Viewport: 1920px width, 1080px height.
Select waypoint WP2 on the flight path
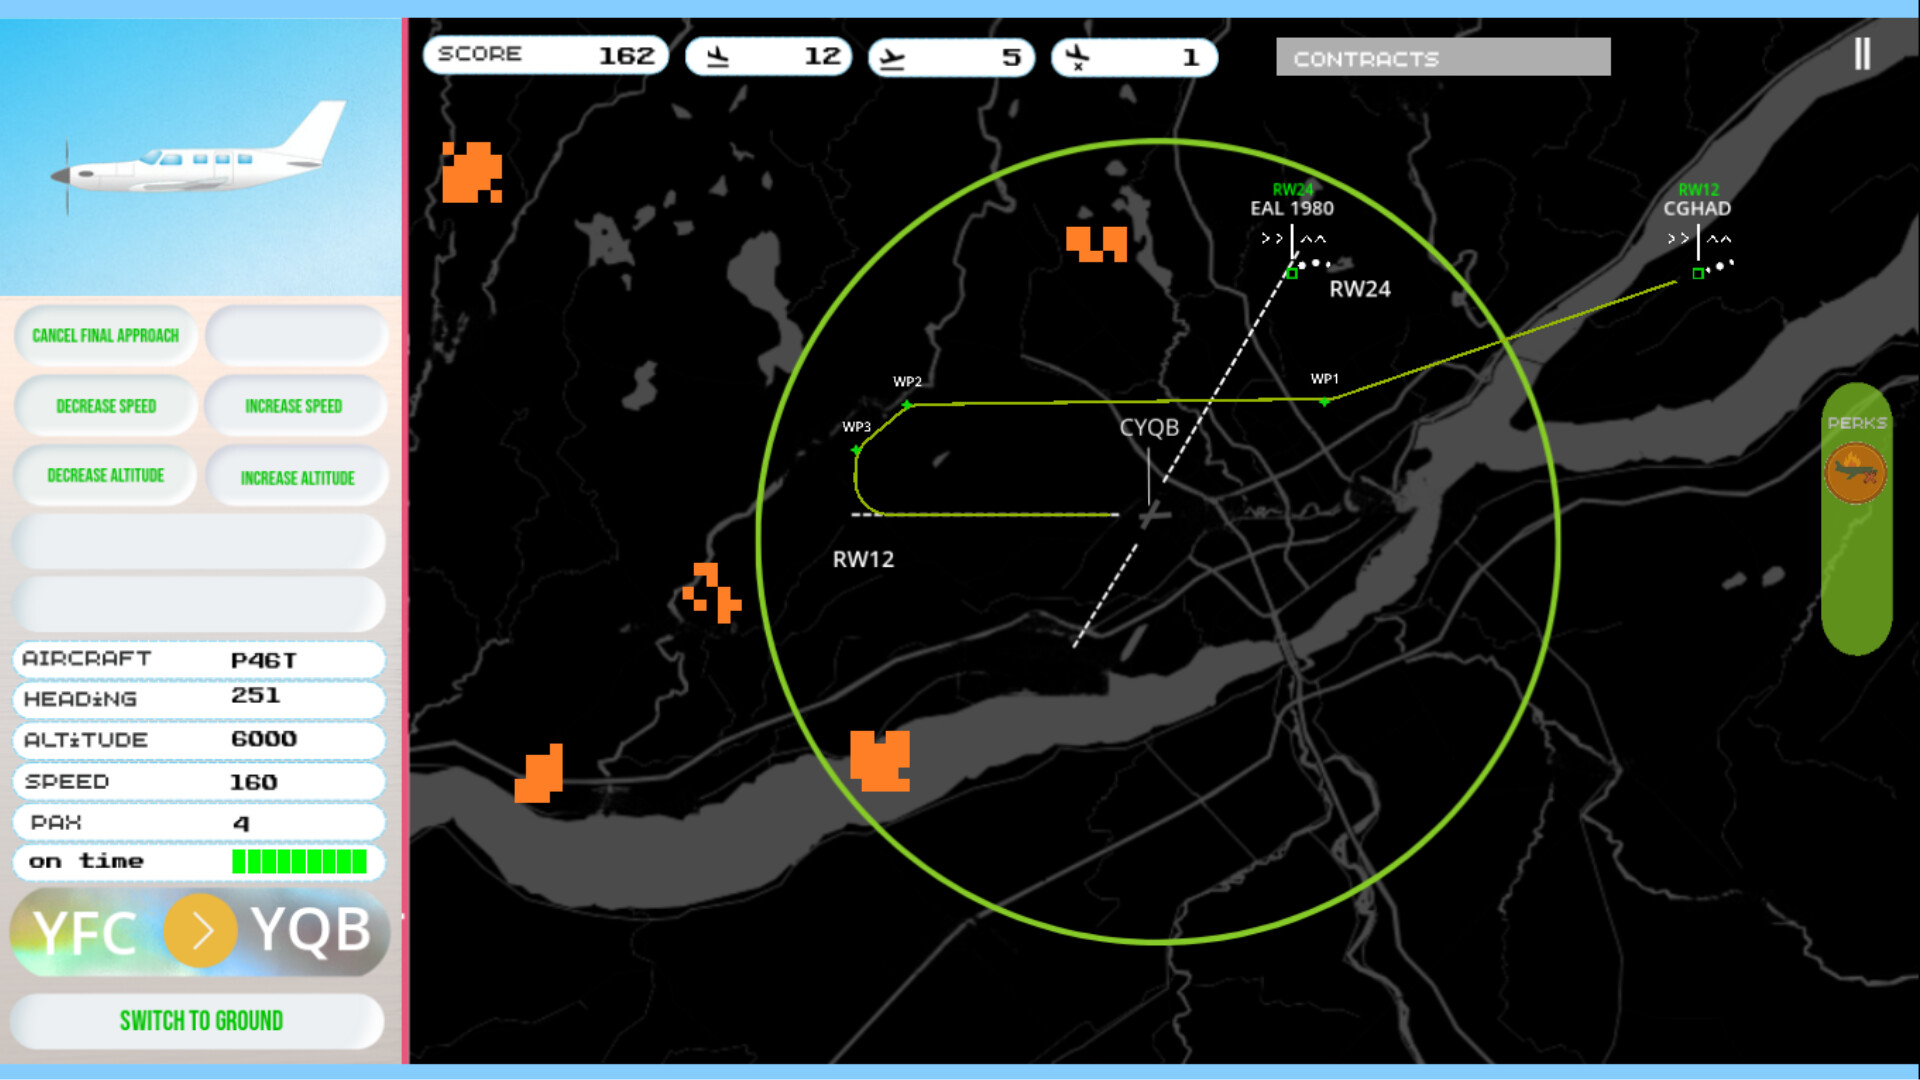[907, 402]
